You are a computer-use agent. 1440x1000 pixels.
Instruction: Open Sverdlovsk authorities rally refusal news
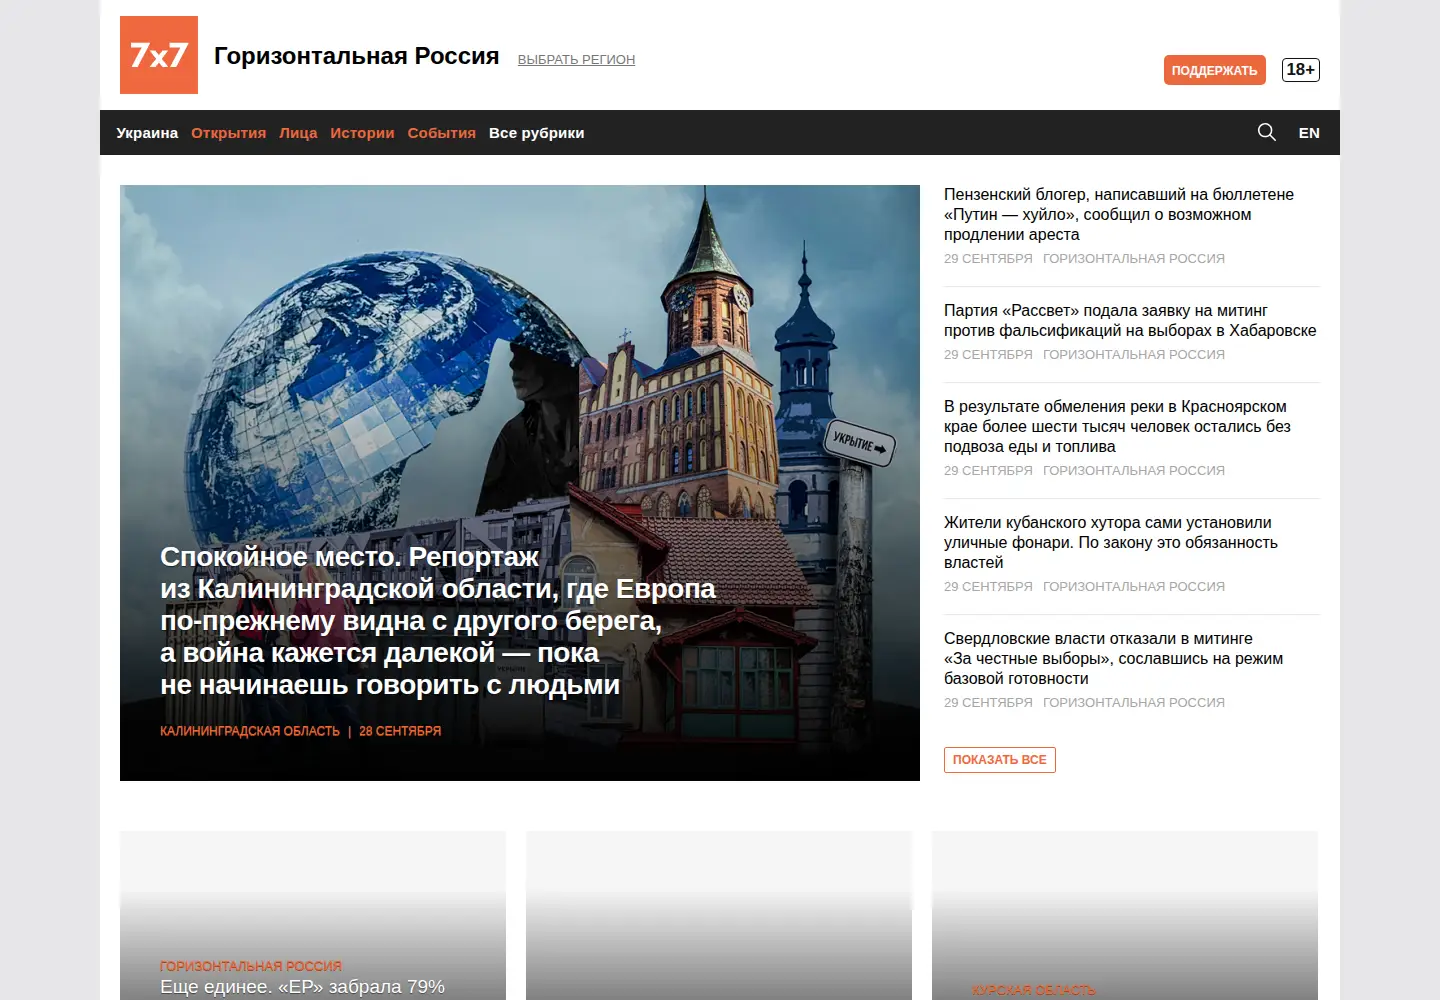1113,658
